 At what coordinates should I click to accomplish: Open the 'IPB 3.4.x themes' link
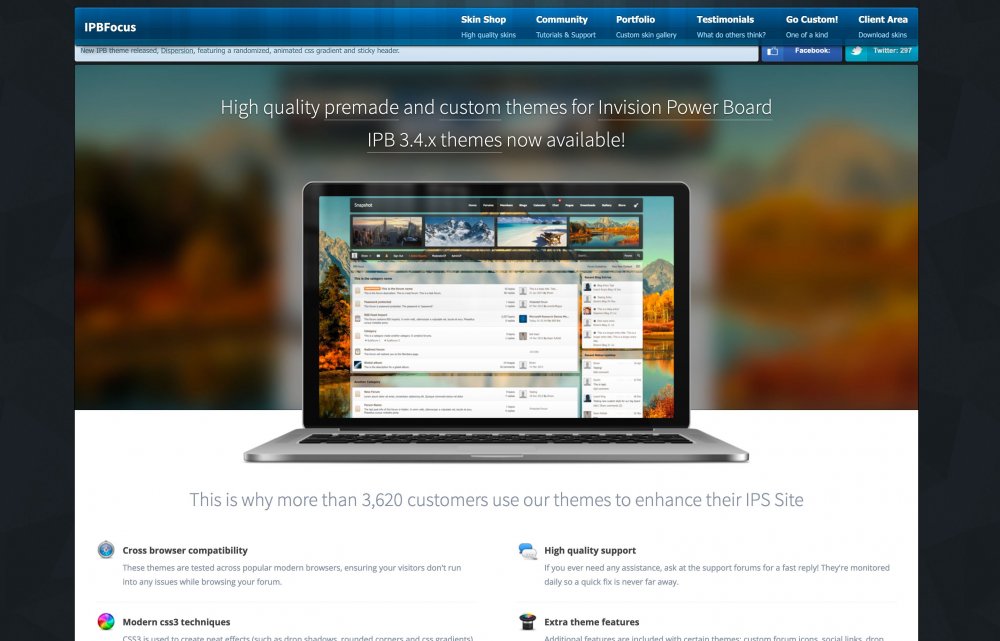click(x=434, y=140)
